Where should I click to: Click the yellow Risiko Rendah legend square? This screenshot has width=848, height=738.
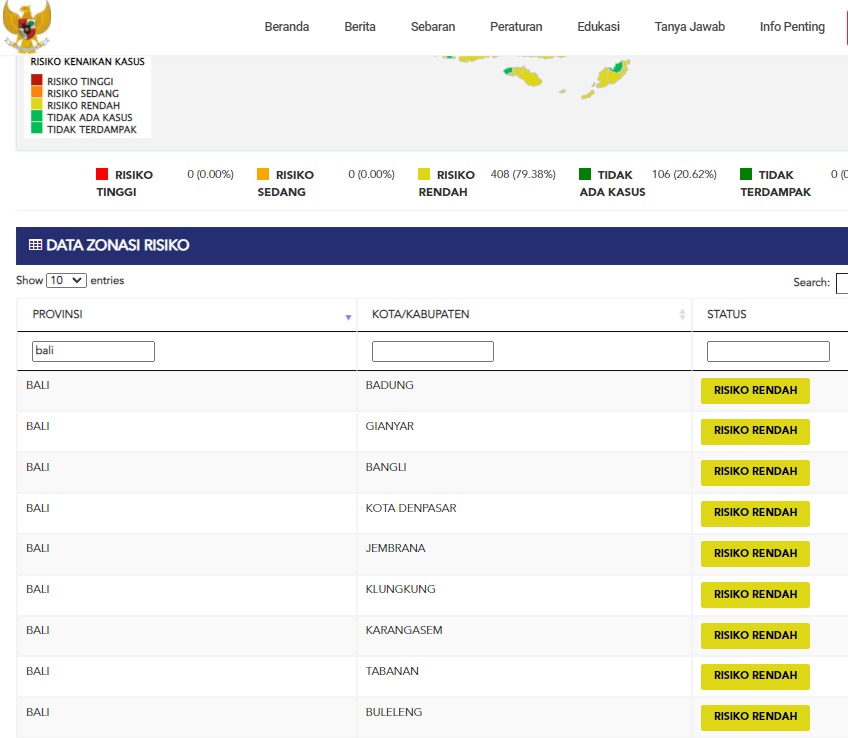424,174
